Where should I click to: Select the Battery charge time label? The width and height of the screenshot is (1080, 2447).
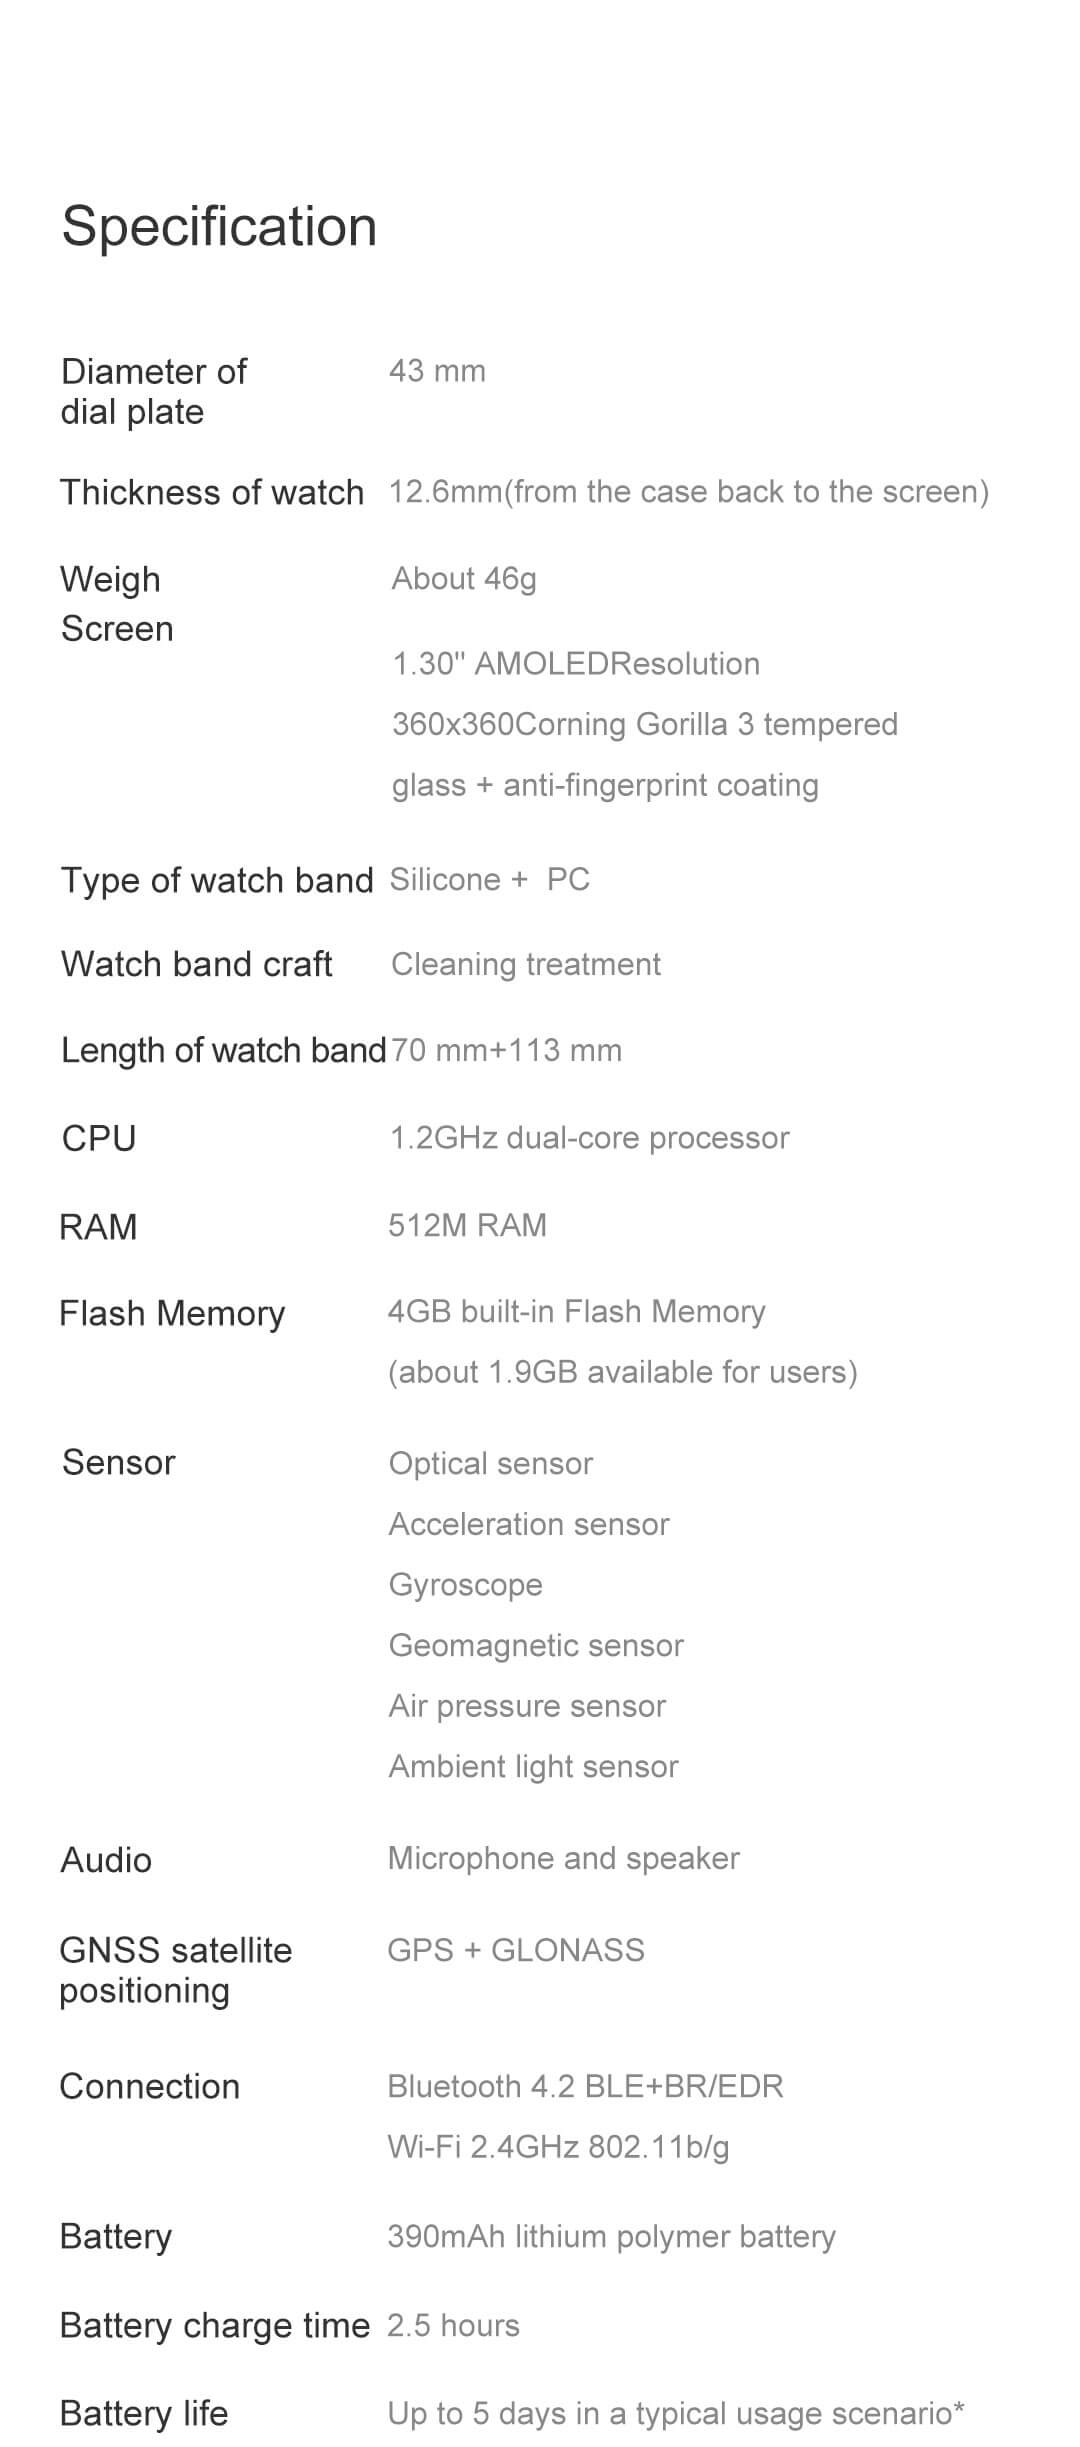tap(215, 2325)
